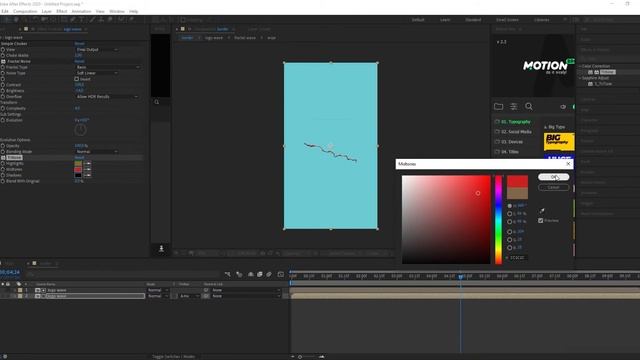Open the Help menu

(x=133, y=11)
